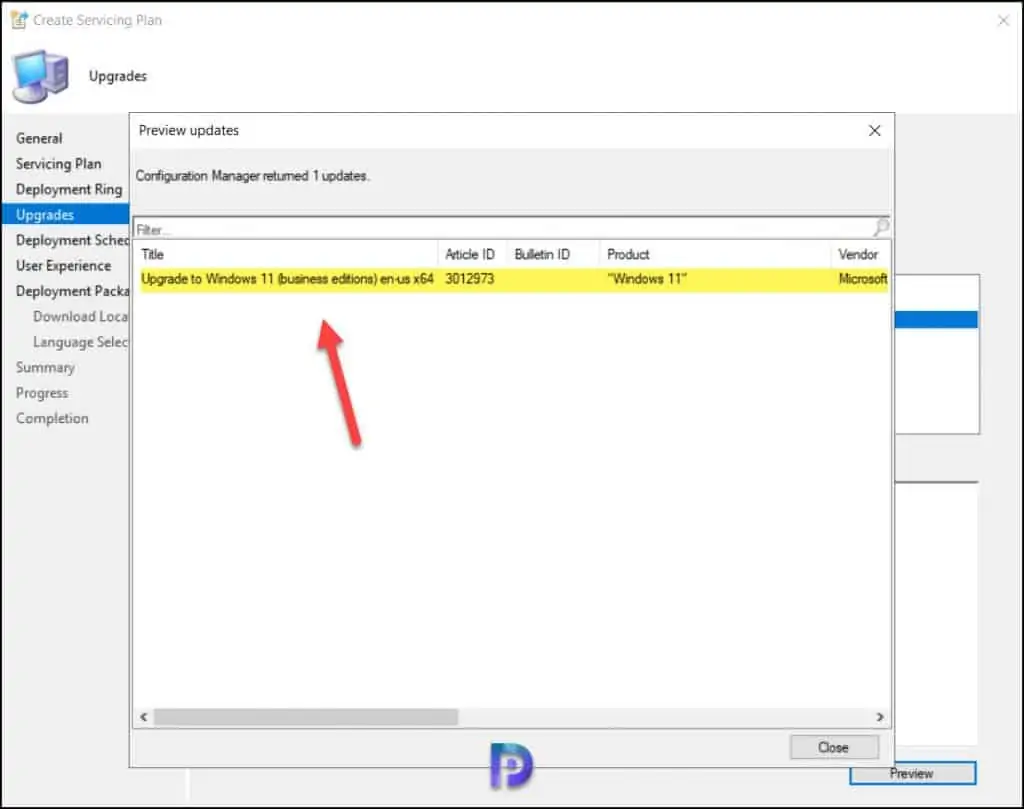Viewport: 1024px width, 809px height.
Task: Click the Create Servicing Plan title bar icon
Action: (x=19, y=20)
